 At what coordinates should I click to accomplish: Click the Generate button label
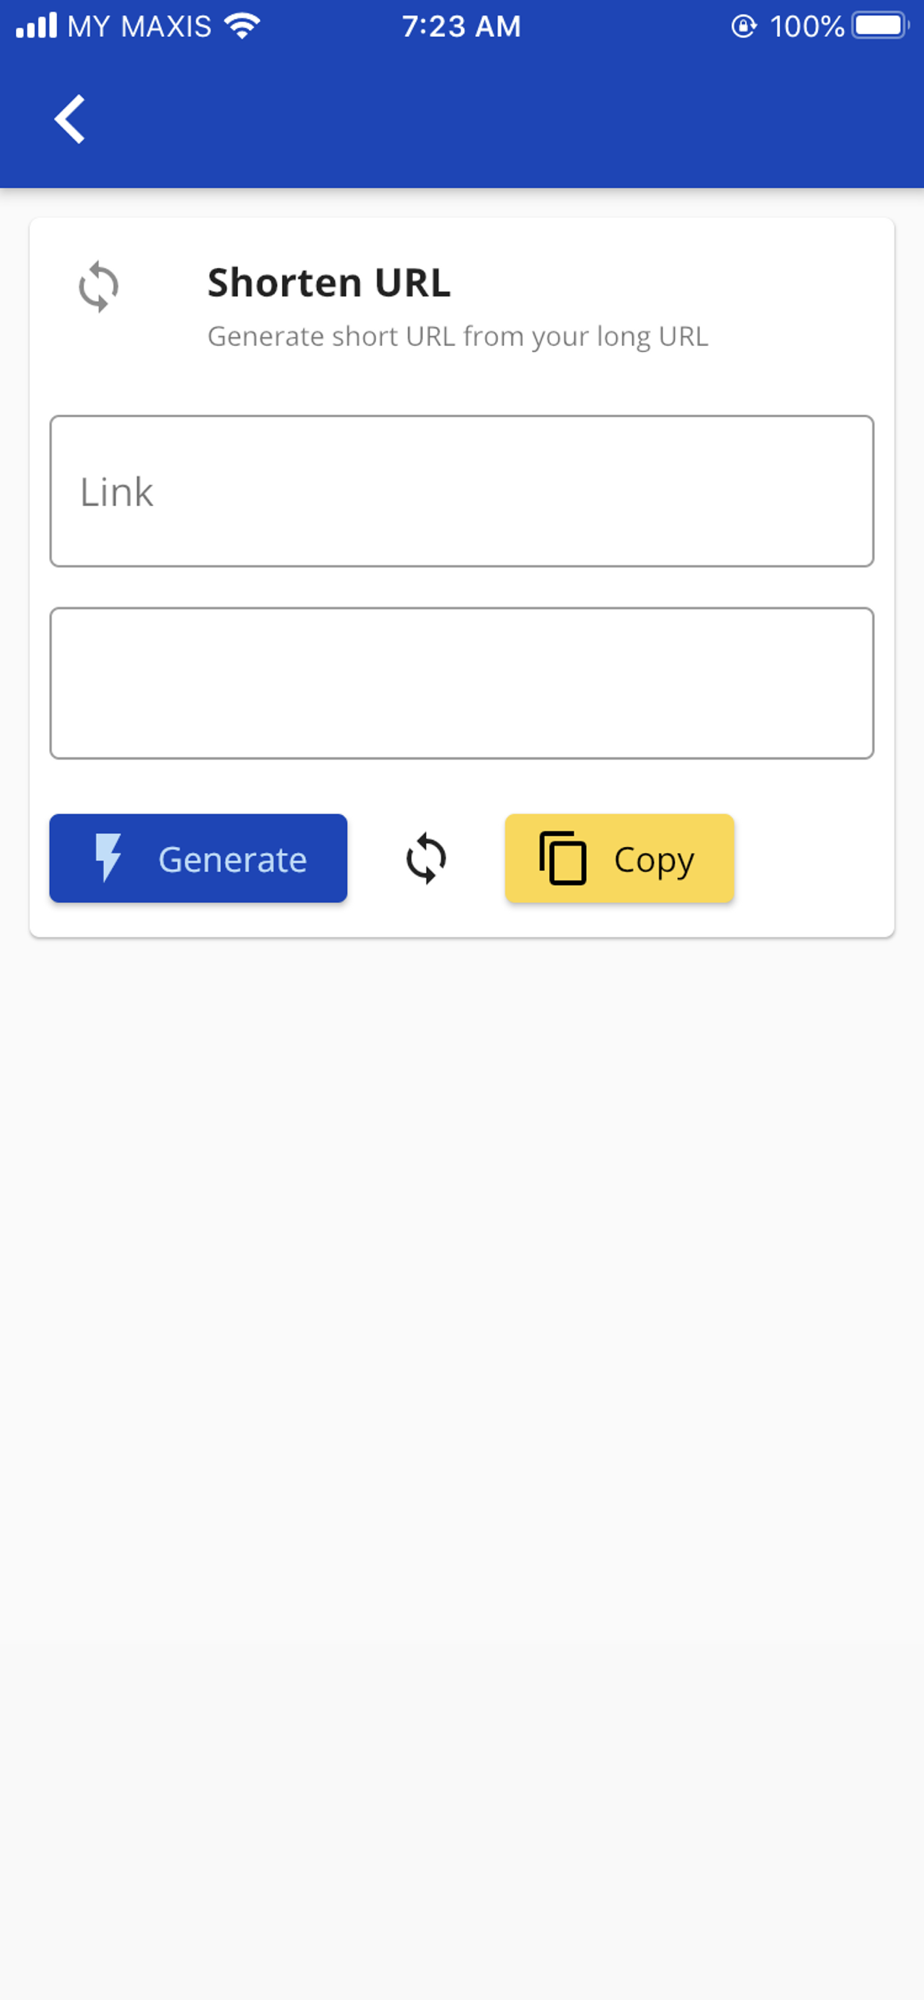tap(232, 860)
